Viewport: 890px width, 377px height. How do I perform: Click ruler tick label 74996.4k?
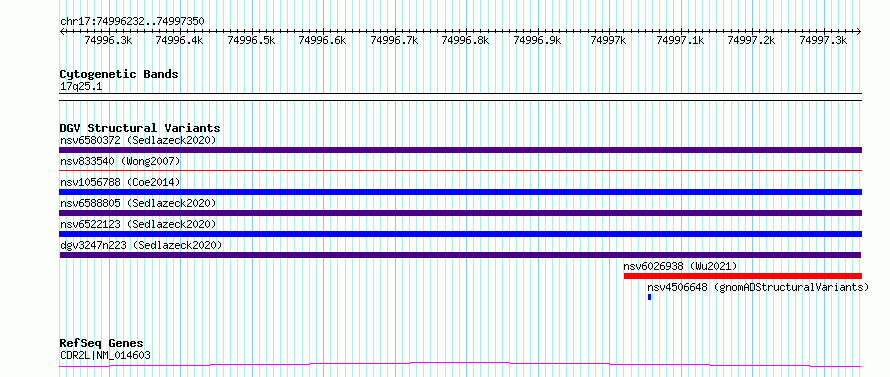[179, 40]
